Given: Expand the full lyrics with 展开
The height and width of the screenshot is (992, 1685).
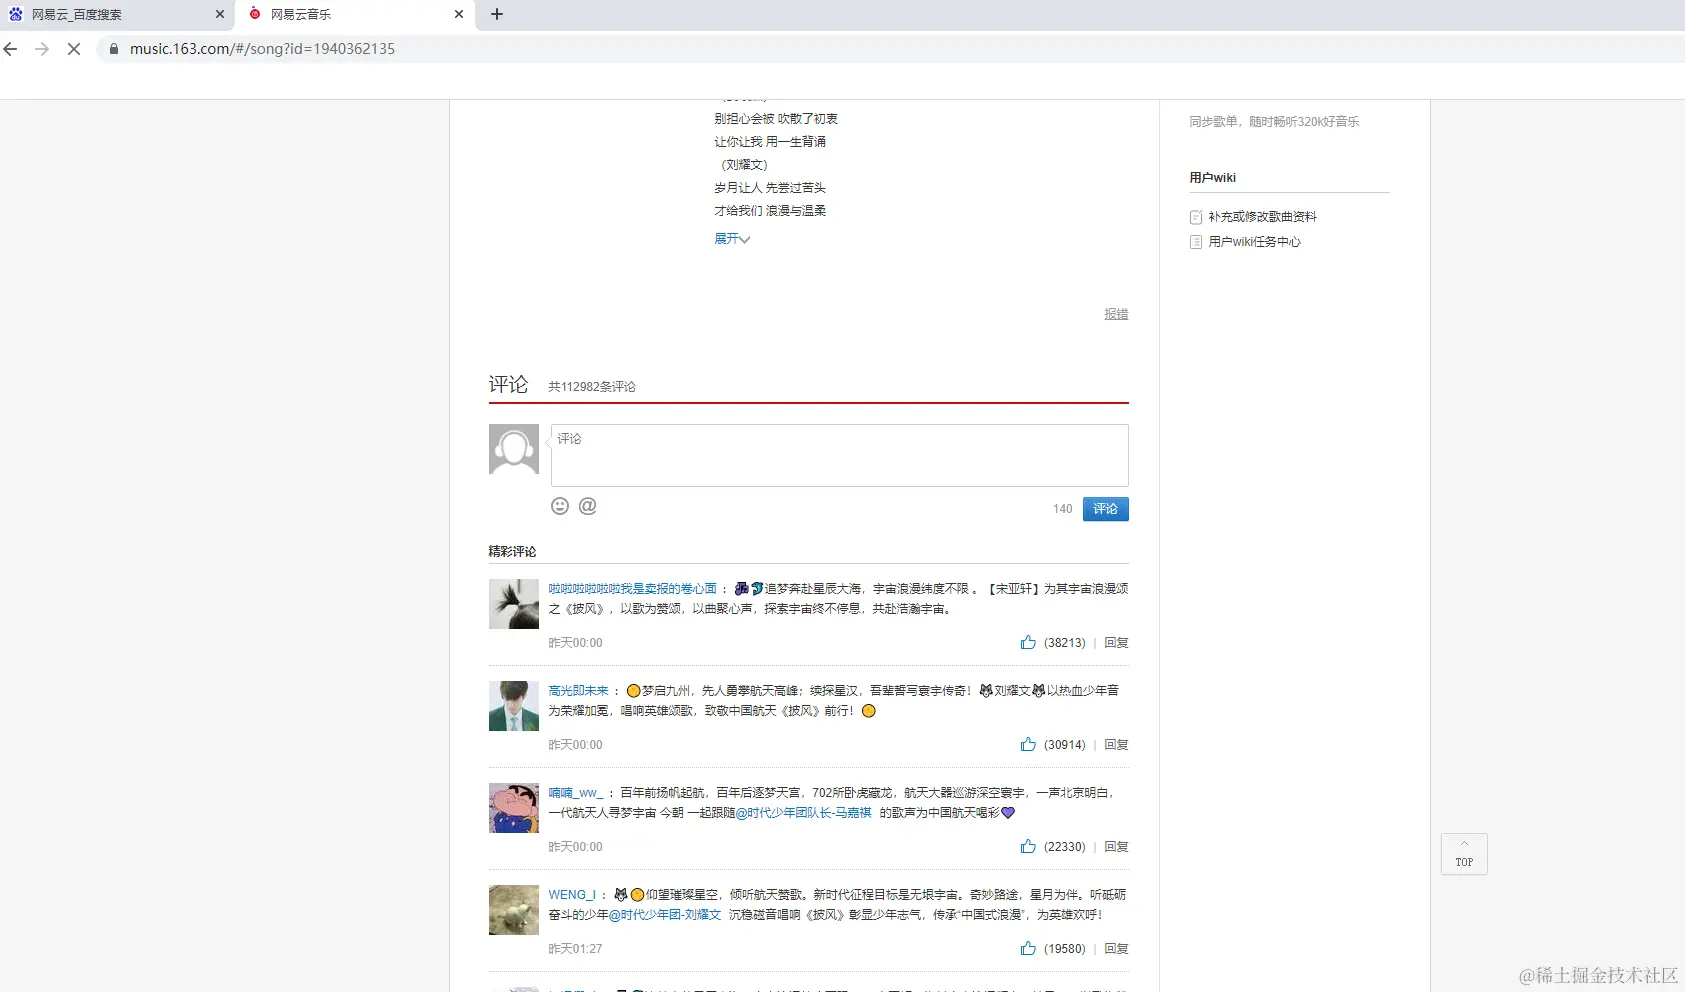Looking at the screenshot, I should coord(732,239).
